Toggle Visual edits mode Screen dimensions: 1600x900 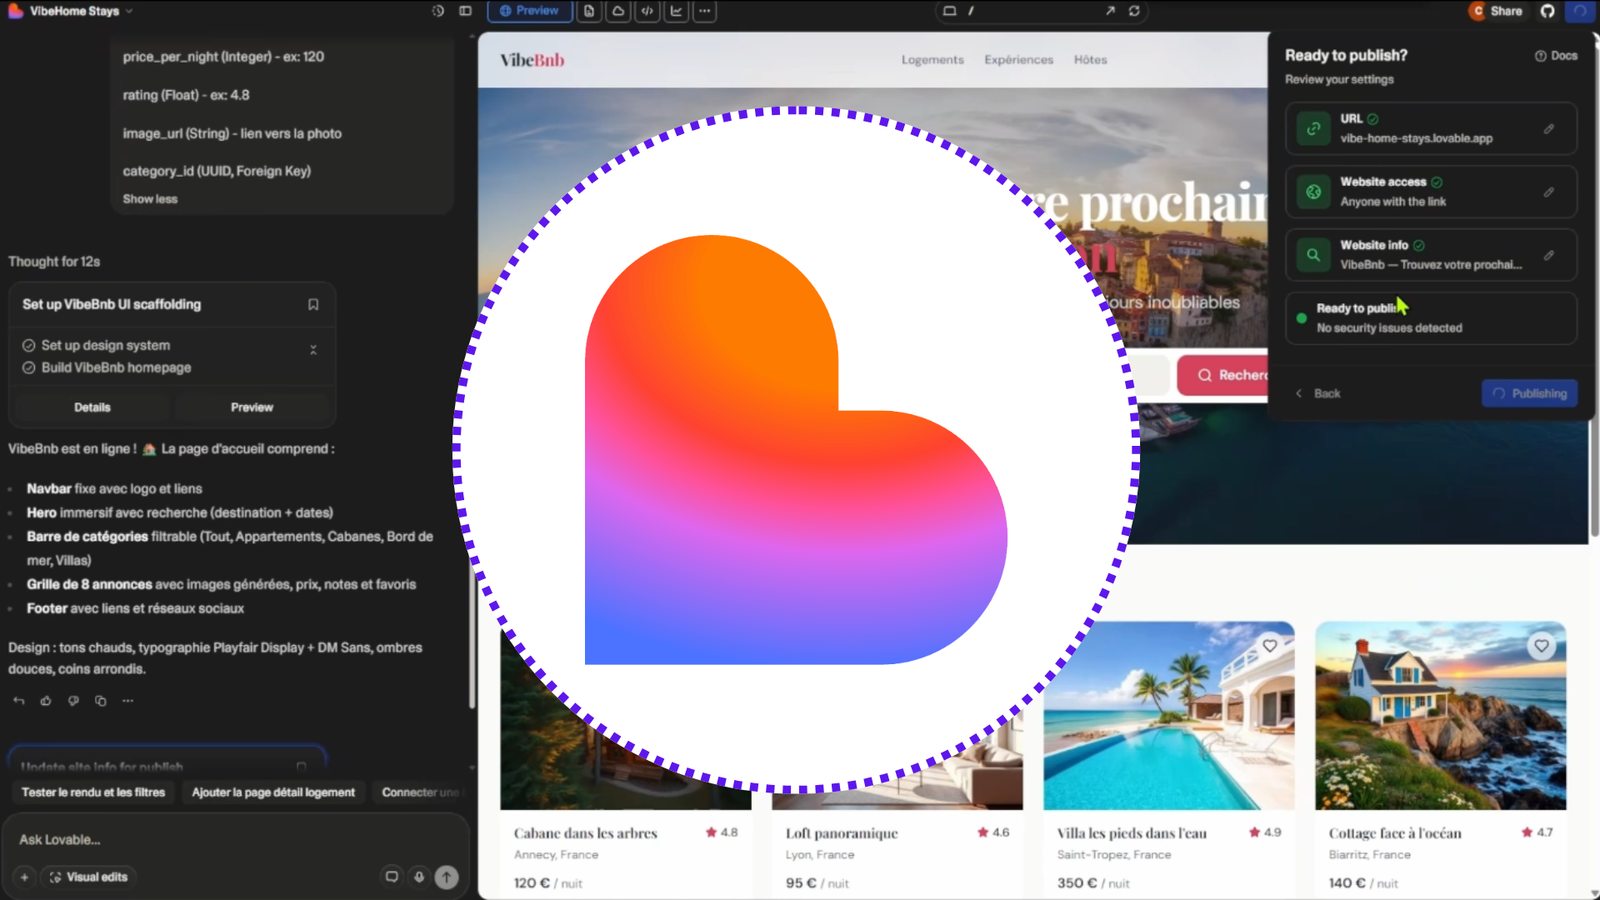88,877
